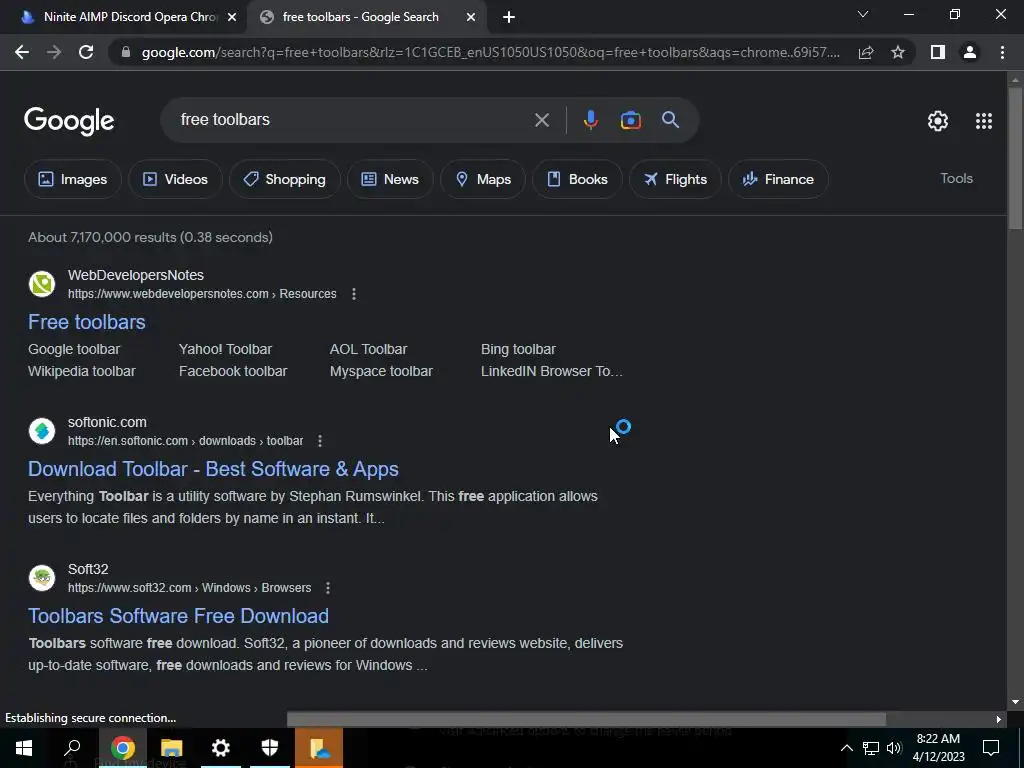Search by image with camera icon
1024x768 pixels.
point(630,120)
